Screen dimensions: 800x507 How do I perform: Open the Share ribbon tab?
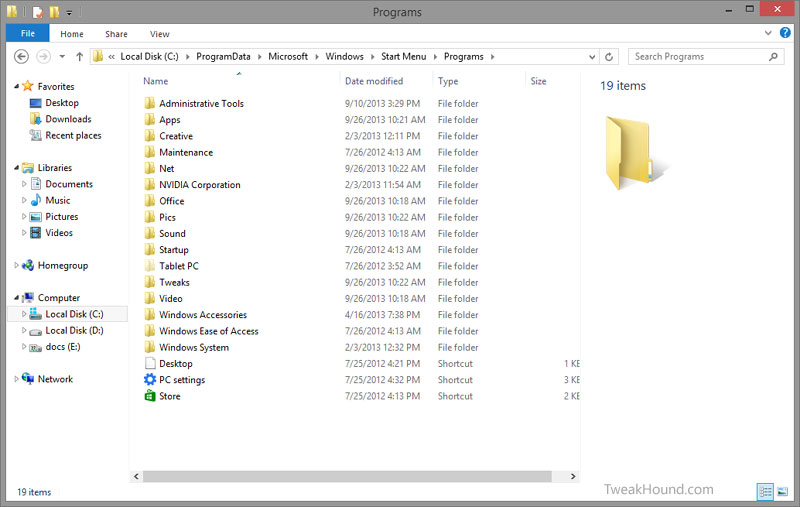pyautogui.click(x=116, y=34)
